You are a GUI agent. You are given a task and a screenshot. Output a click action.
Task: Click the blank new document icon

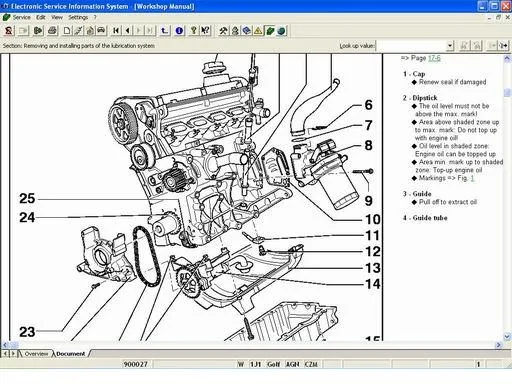(67, 31)
